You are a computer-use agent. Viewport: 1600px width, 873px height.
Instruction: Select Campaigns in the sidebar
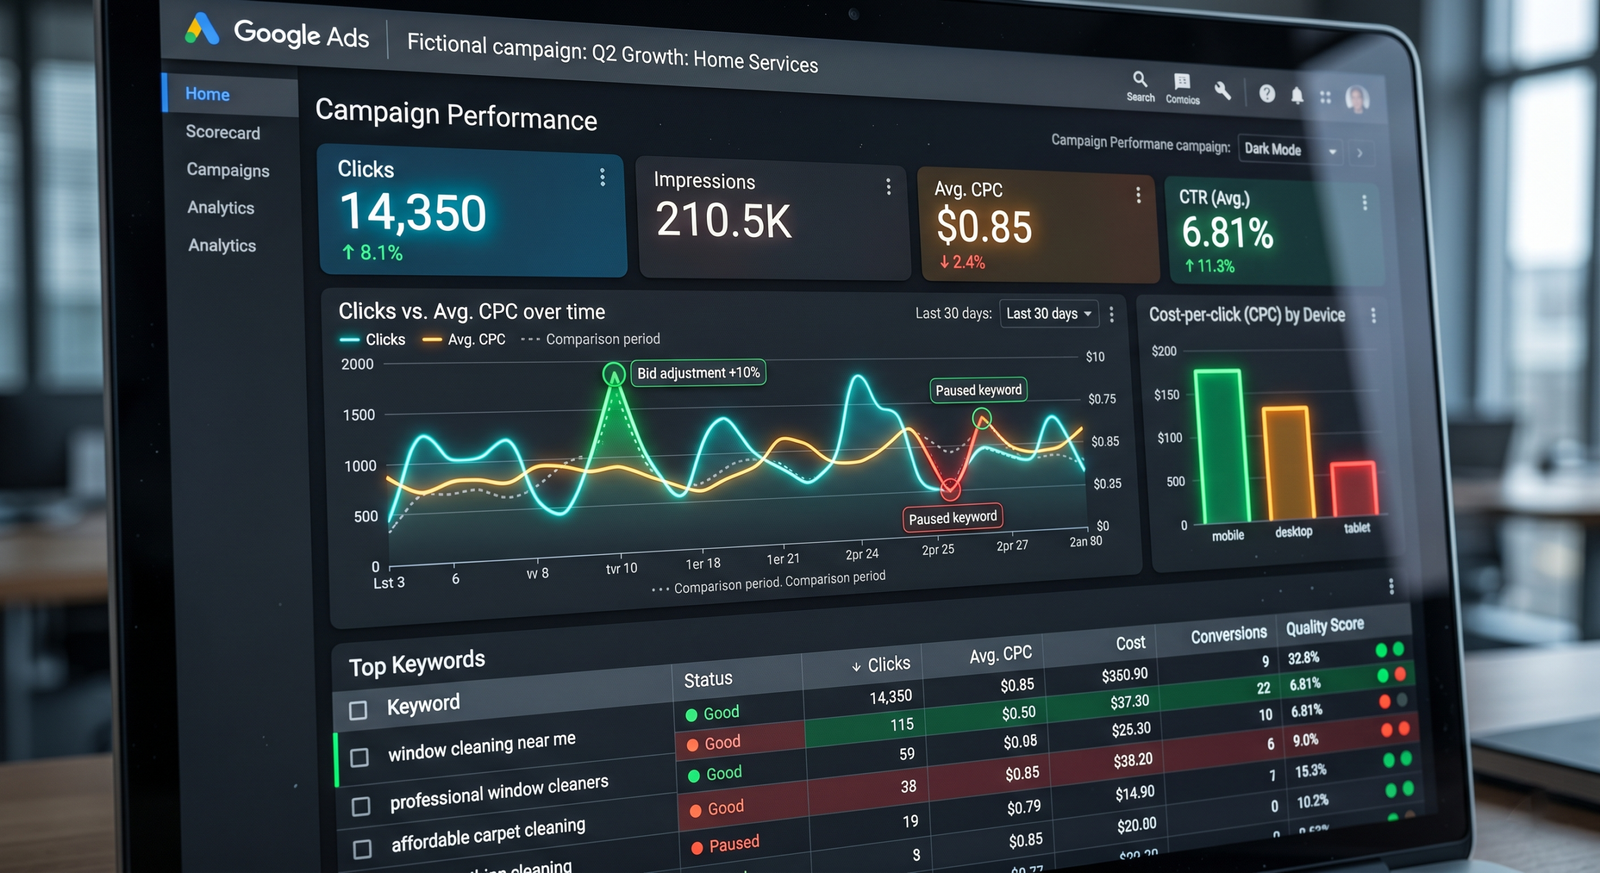(x=228, y=170)
